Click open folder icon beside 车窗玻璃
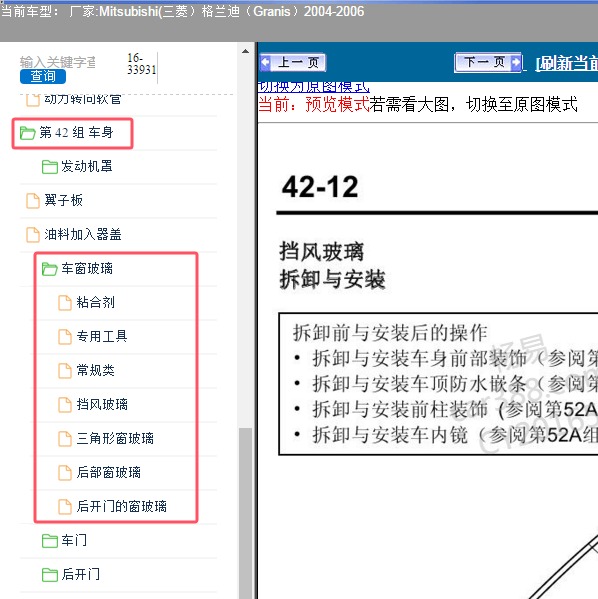Viewport: 598px width, 599px height. 50,269
